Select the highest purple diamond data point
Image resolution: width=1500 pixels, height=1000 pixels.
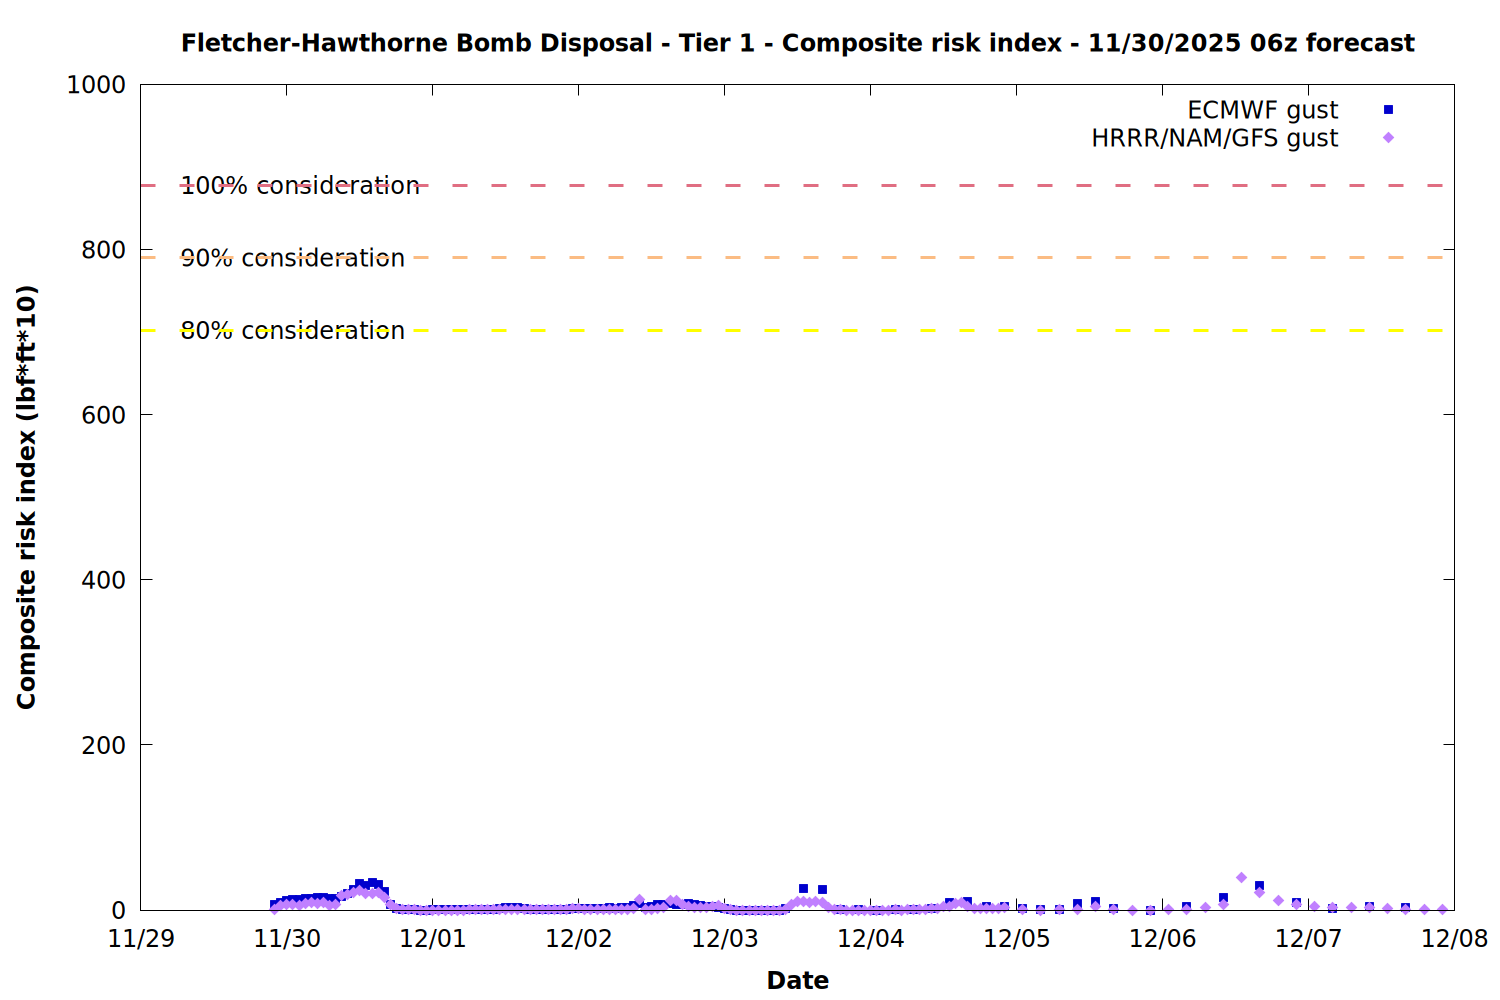click(x=1241, y=878)
